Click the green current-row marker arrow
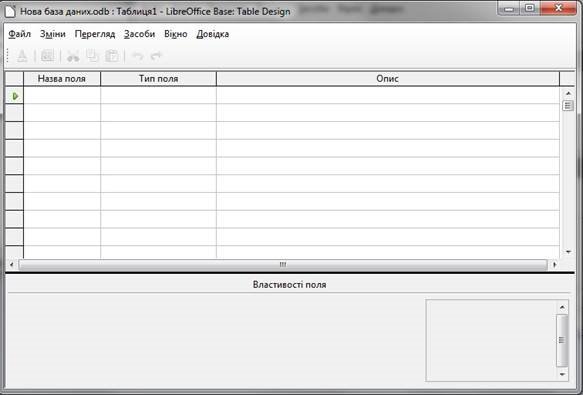 (x=15, y=96)
